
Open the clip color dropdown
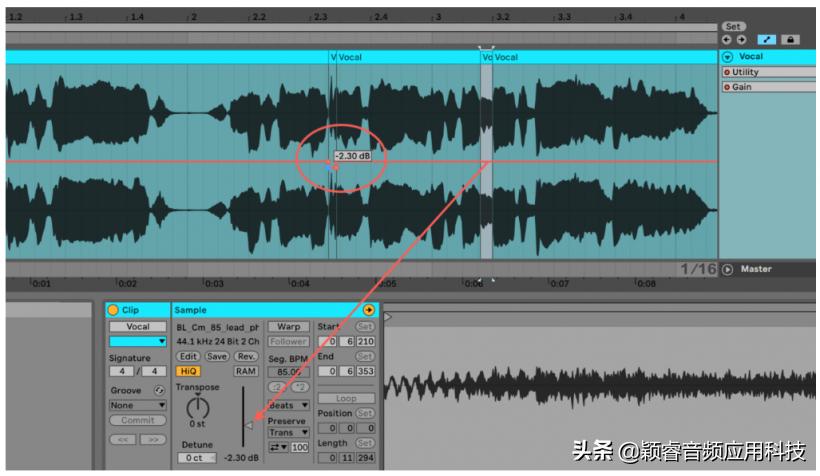point(138,341)
